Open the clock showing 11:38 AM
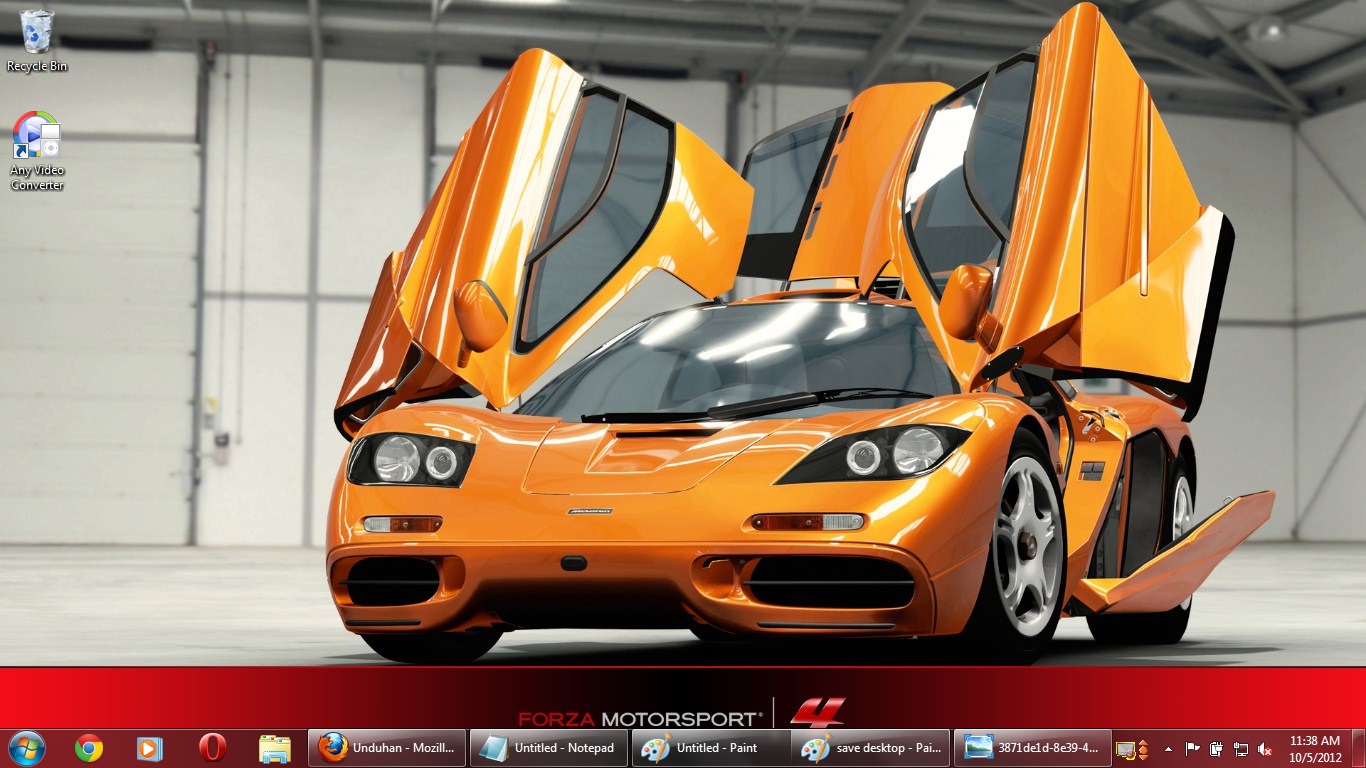 tap(1315, 749)
